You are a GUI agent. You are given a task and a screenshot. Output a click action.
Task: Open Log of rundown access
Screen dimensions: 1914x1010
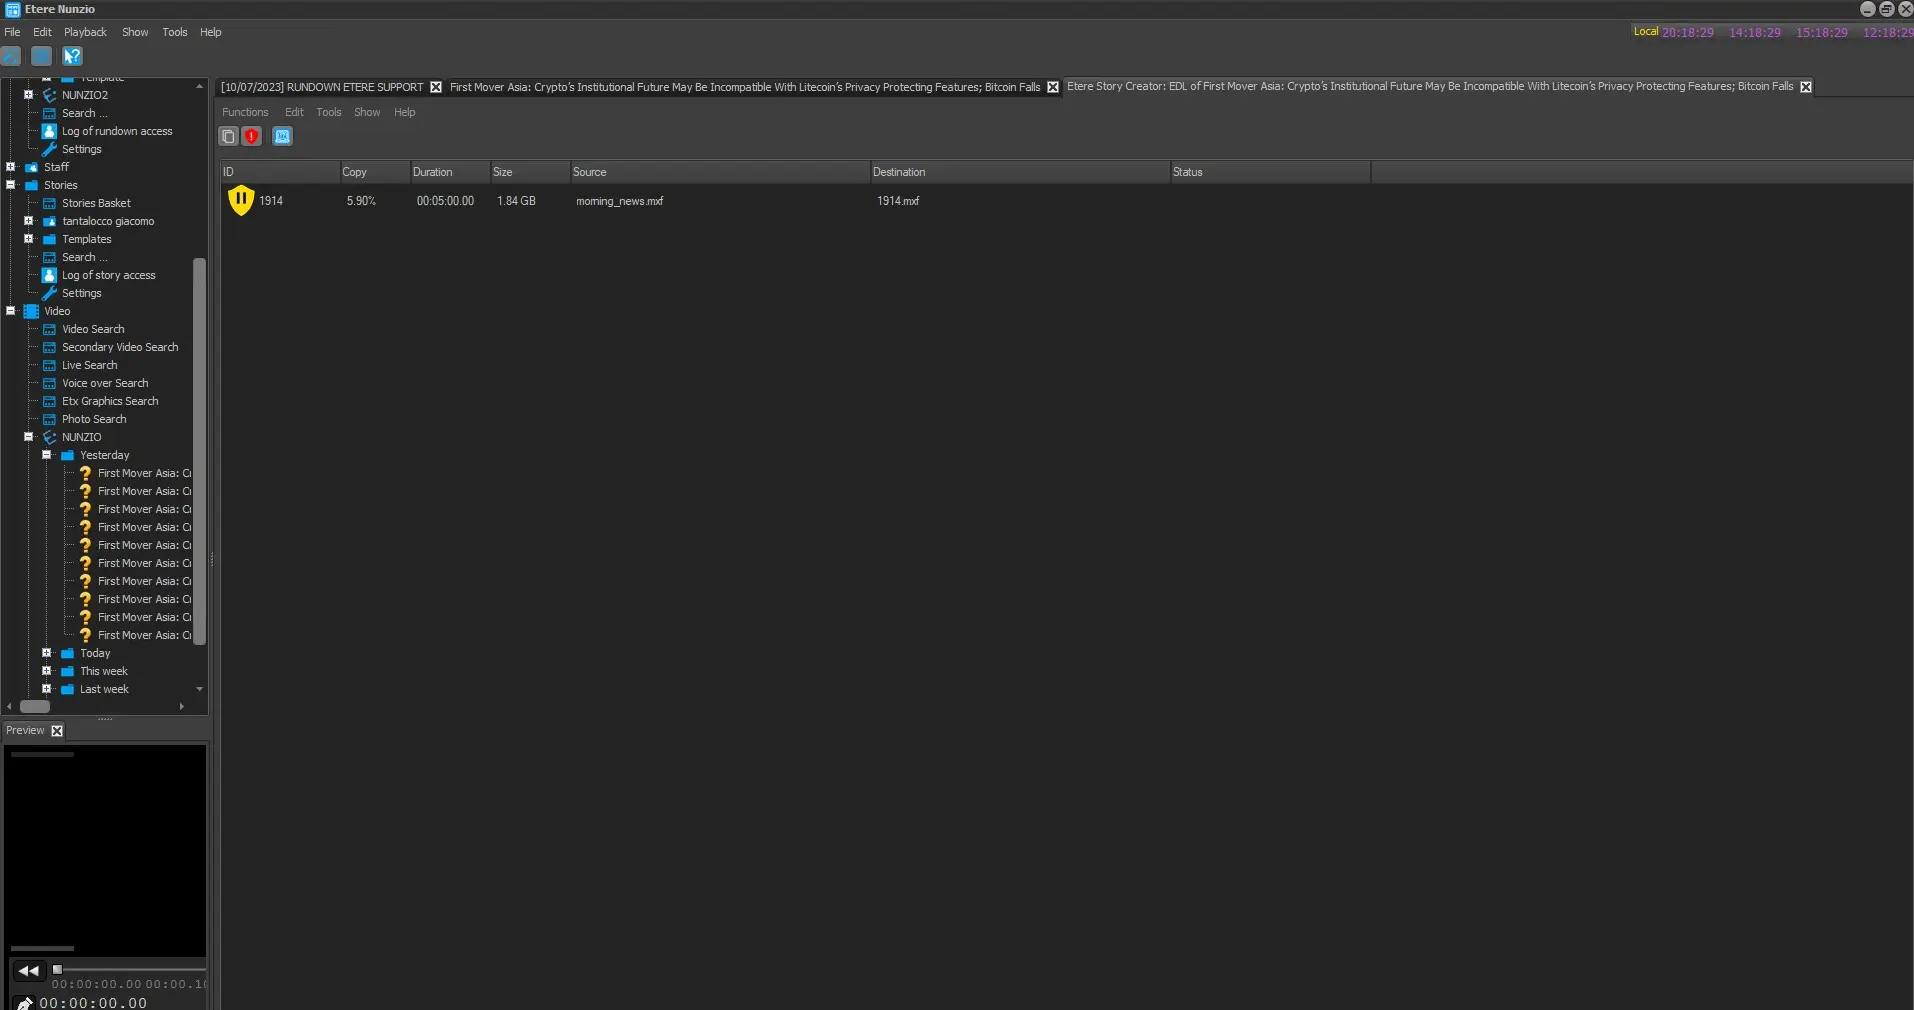tap(116, 131)
